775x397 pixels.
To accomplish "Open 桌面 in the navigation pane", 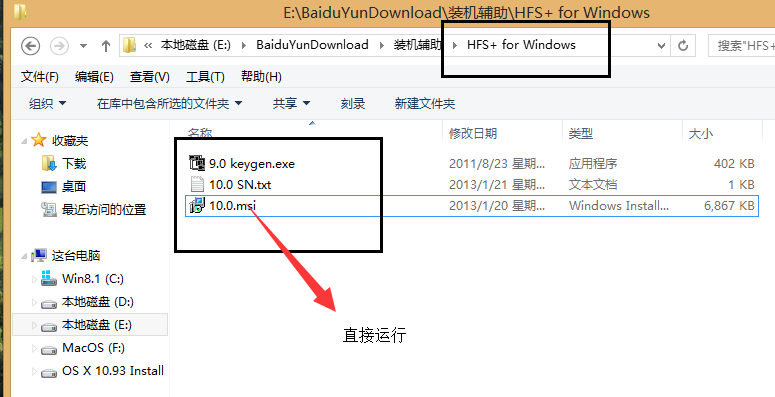I will 74,186.
